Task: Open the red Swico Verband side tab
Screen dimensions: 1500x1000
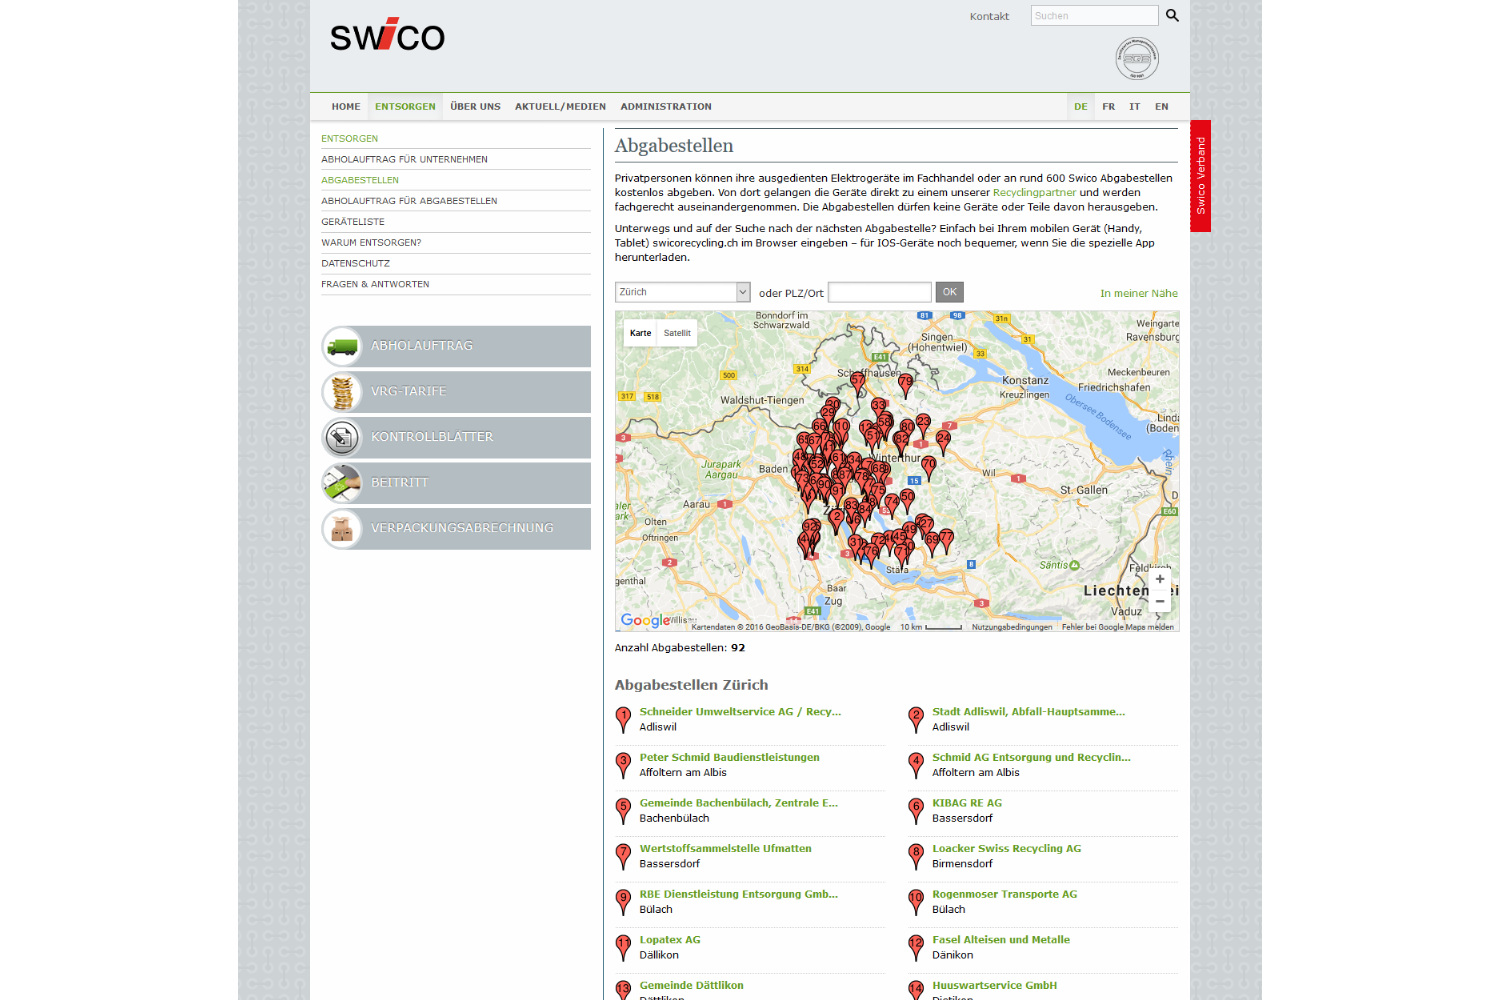Action: click(x=1200, y=176)
